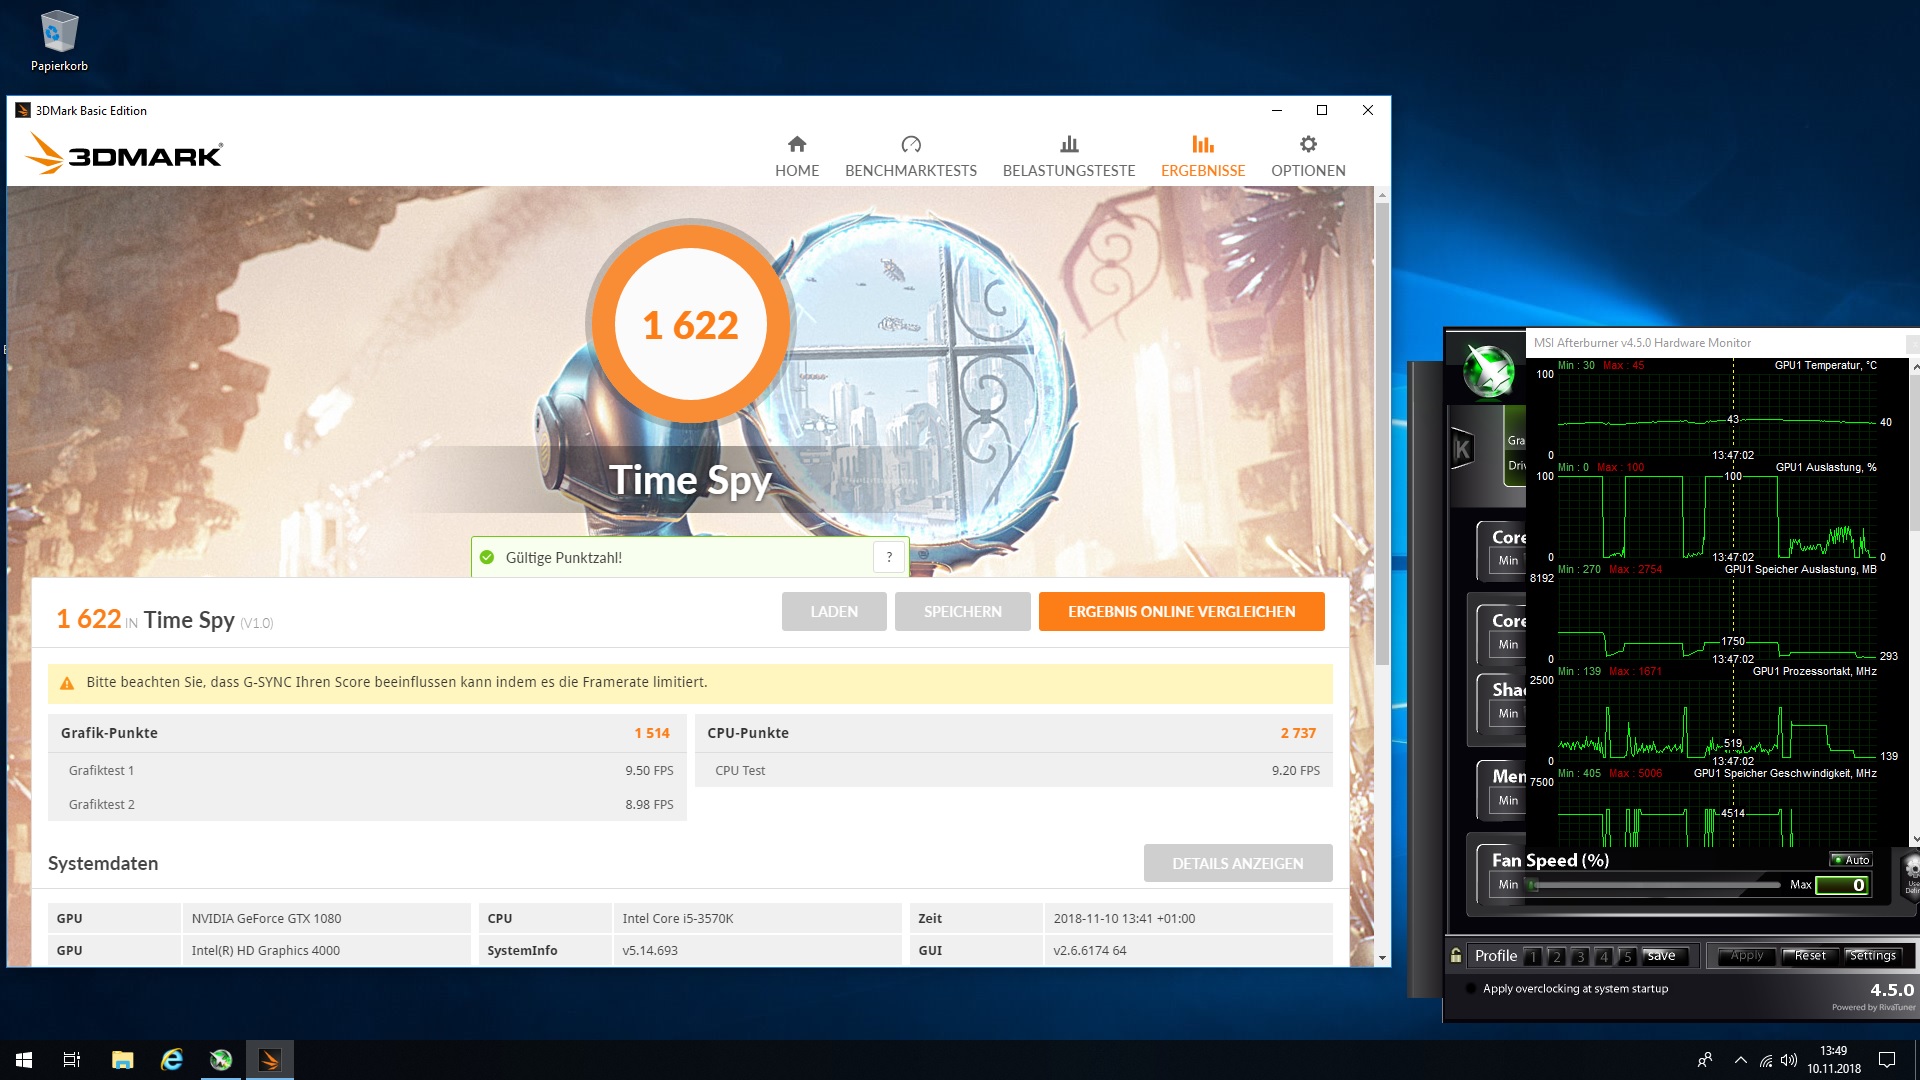
Task: Click the fan speed value field
Action: (x=1842, y=885)
